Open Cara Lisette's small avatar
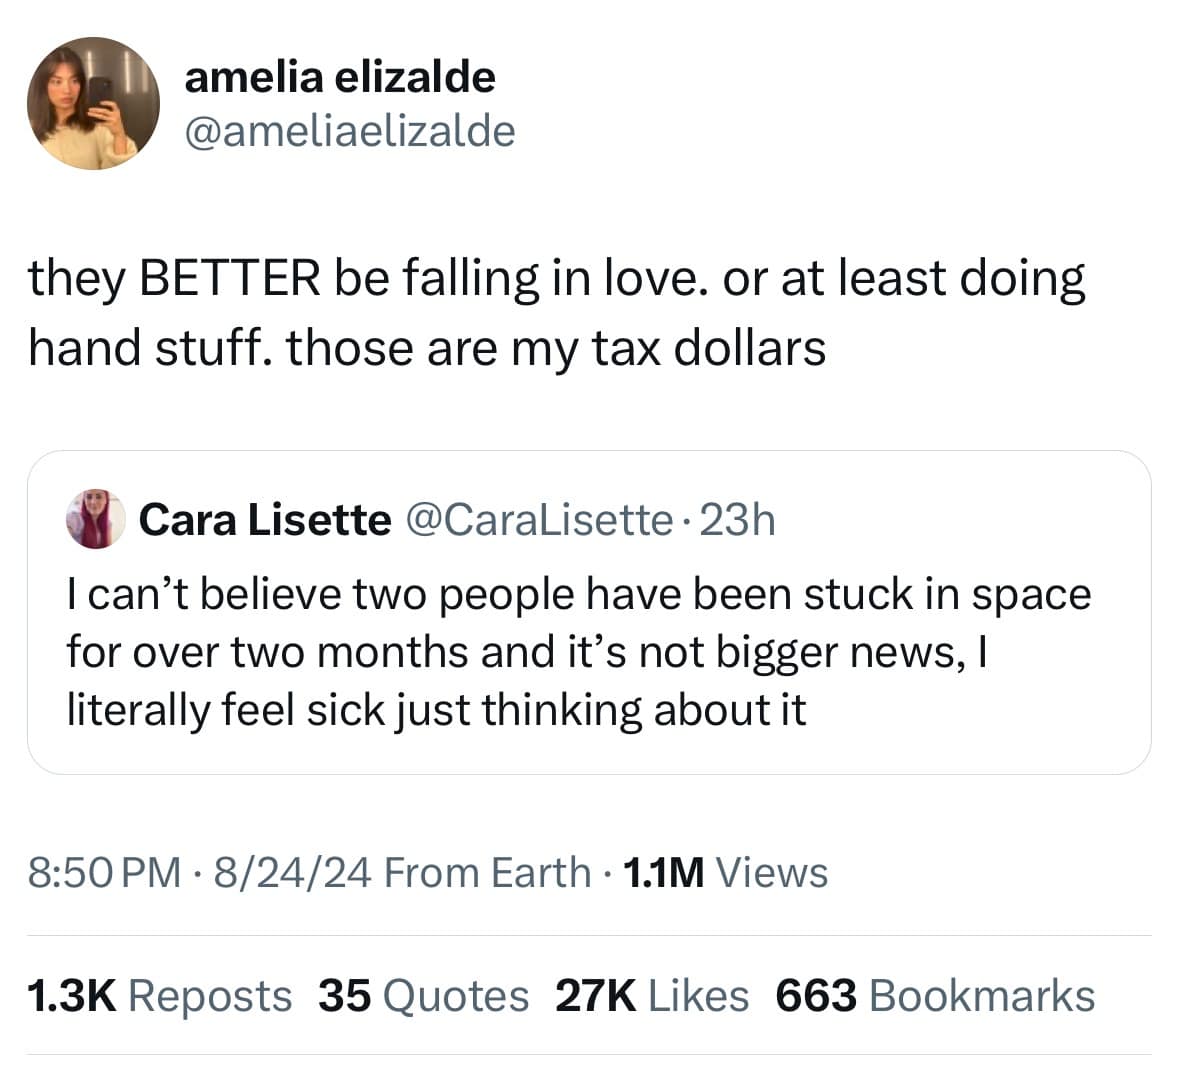1179x1070 pixels. pos(95,519)
